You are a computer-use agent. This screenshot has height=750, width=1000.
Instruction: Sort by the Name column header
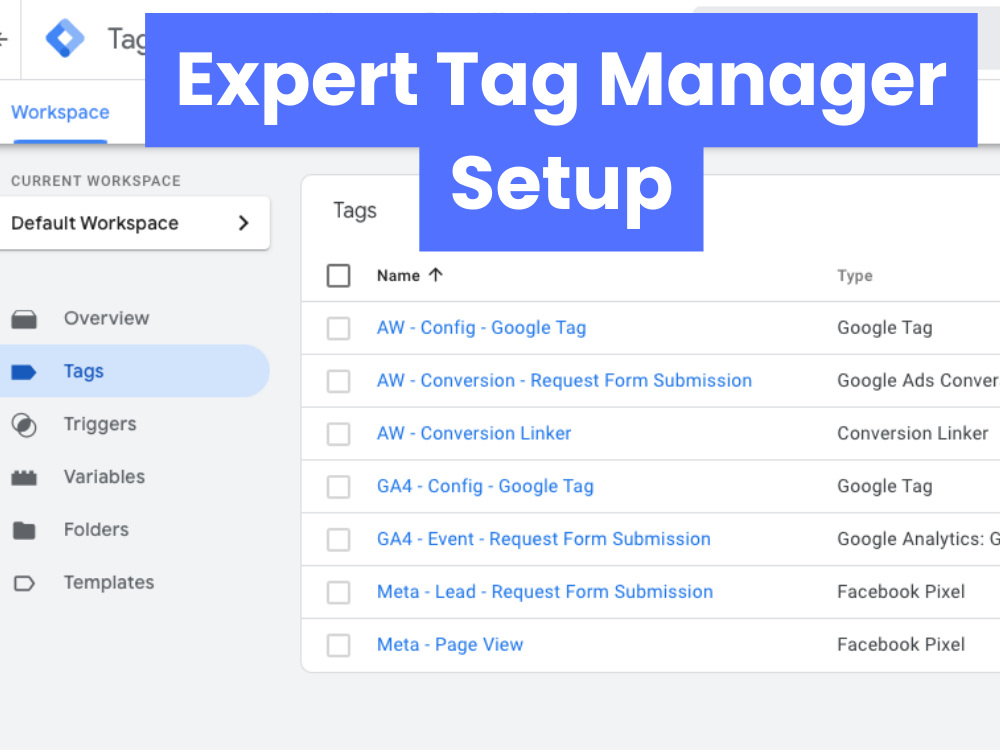(x=399, y=276)
